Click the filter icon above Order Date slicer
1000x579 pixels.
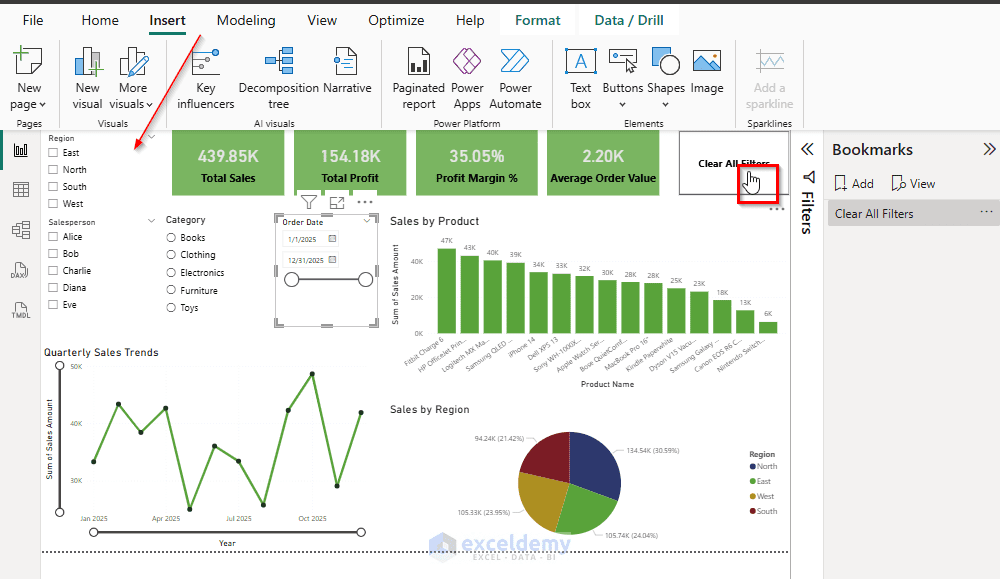tap(309, 202)
